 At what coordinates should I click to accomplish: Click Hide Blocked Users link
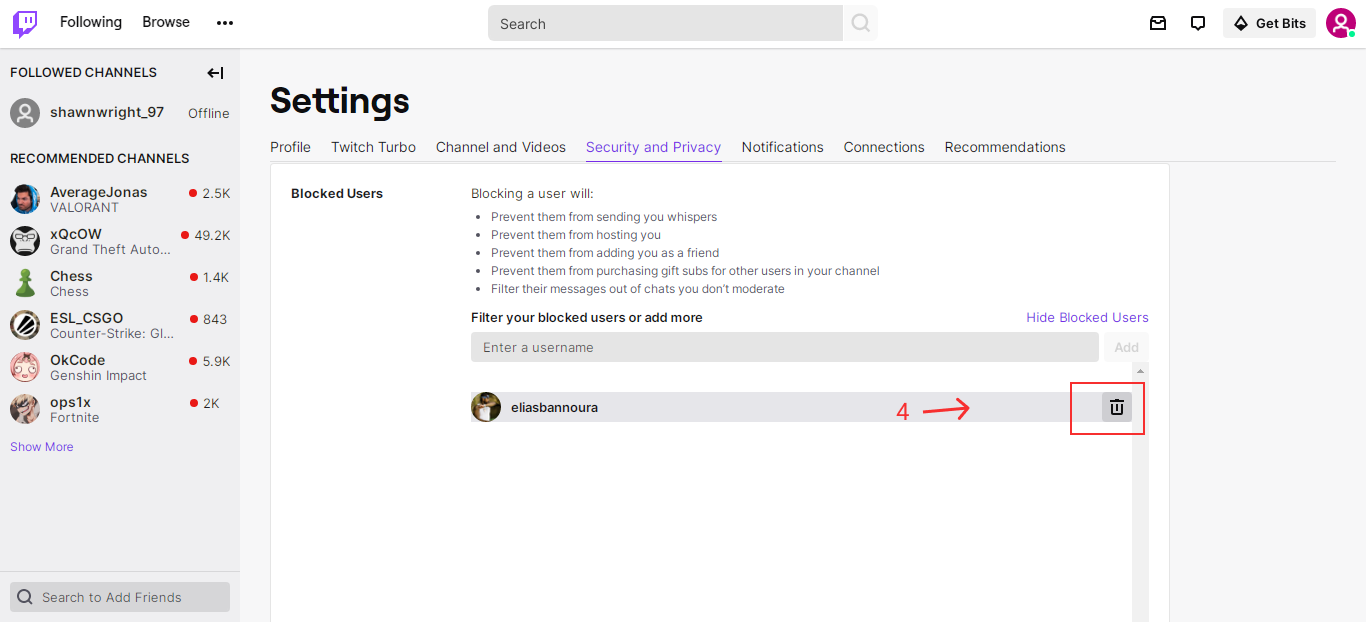(1087, 317)
